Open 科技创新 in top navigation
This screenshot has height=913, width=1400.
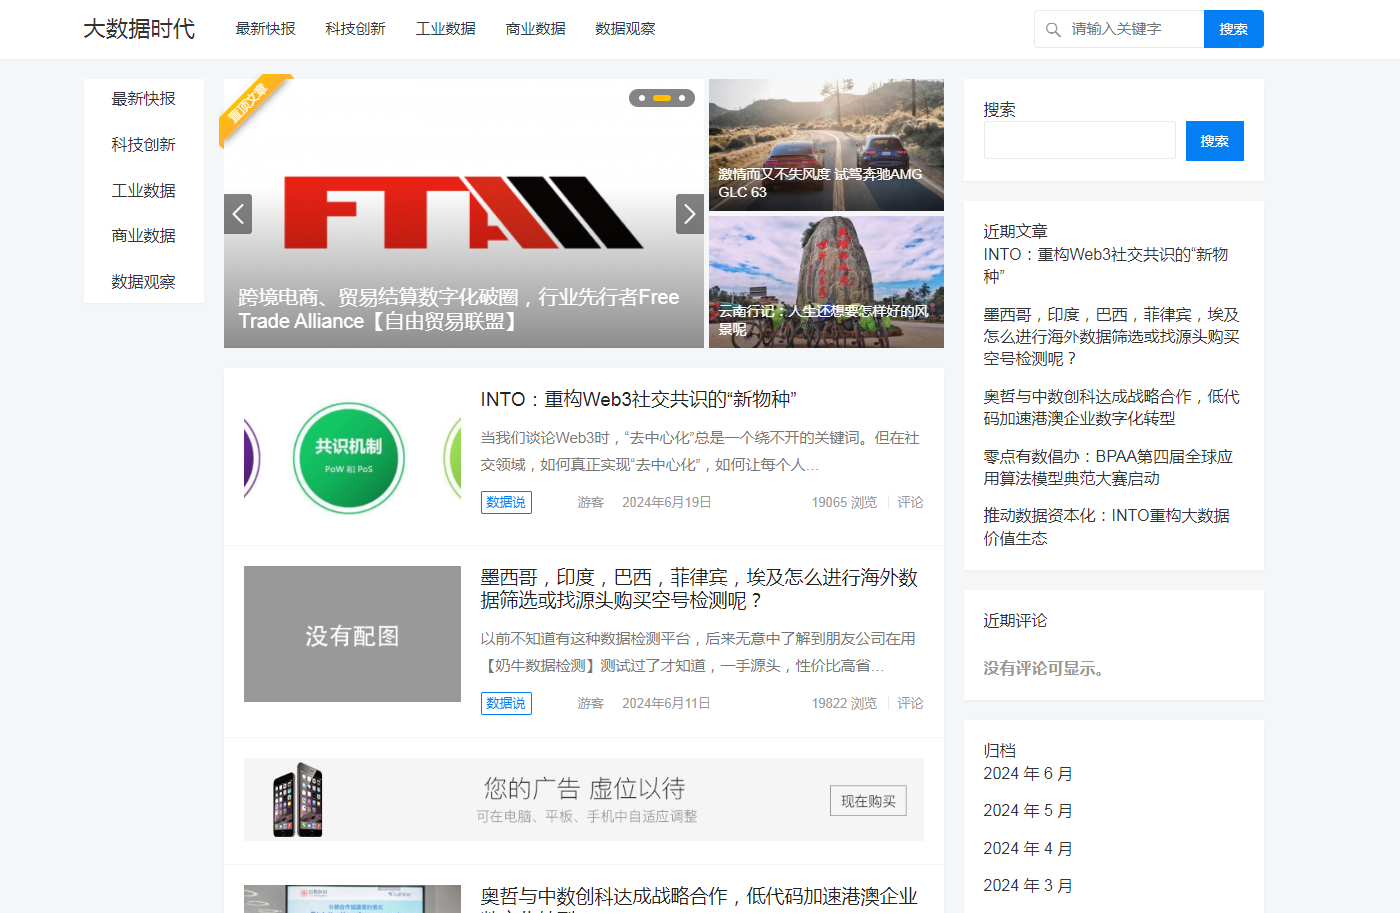coord(356,29)
